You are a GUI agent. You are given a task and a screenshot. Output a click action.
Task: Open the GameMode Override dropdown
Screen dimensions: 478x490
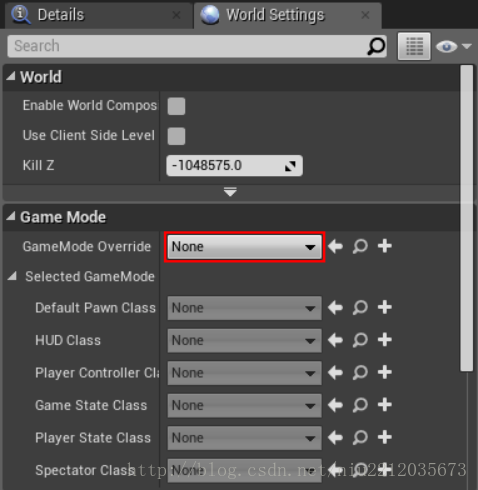pos(244,247)
